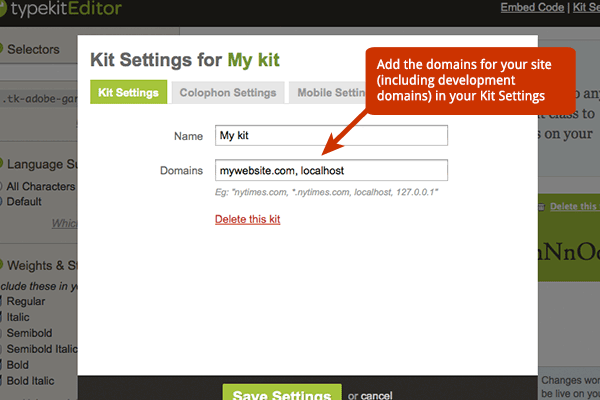Image resolution: width=600 pixels, height=400 pixels.
Task: Enable the Semibold weight checkbox
Action: (3, 333)
